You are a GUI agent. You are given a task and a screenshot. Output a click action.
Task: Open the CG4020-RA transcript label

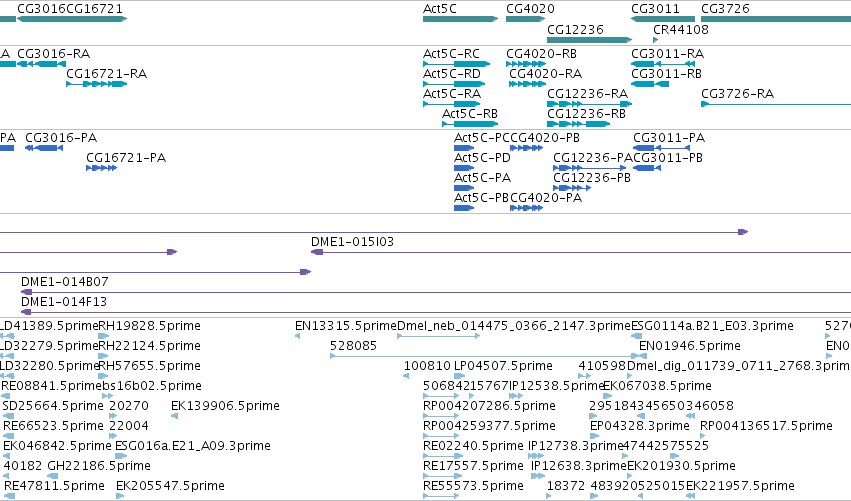point(545,74)
